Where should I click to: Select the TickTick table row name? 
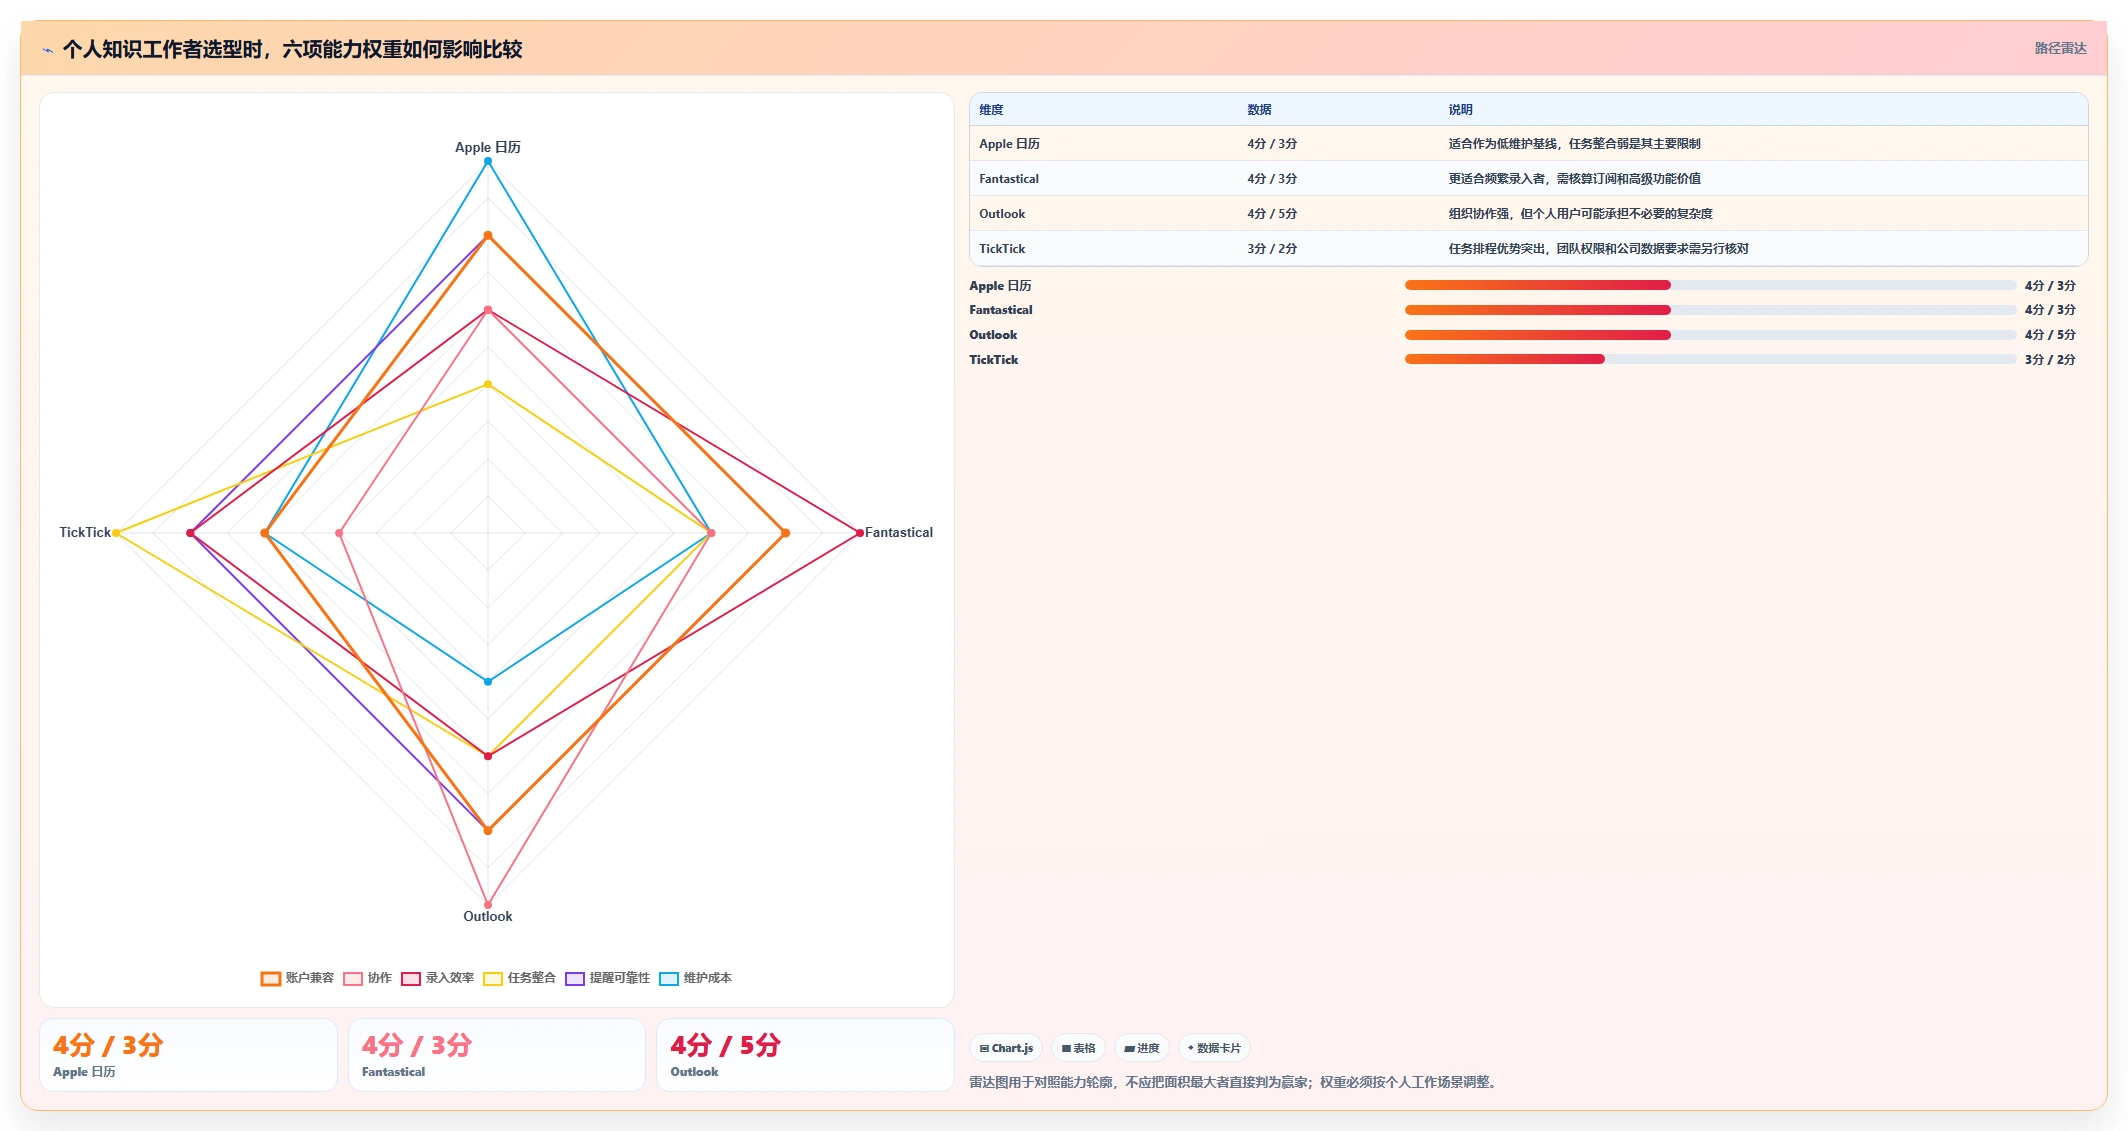coord(1002,249)
